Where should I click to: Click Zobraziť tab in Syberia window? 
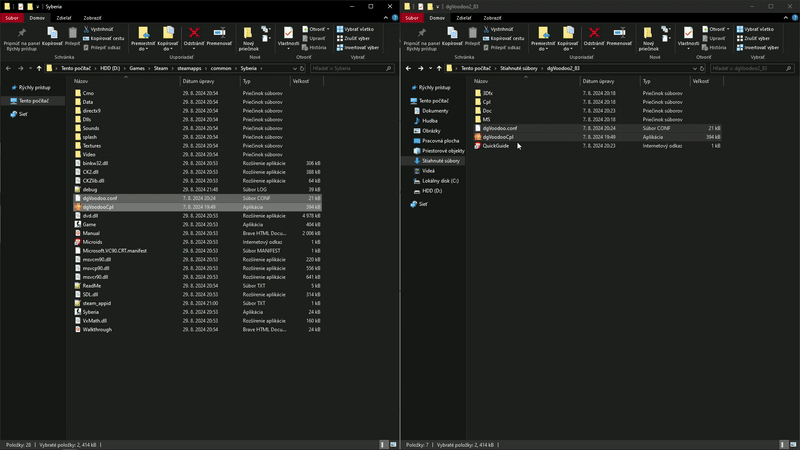tap(92, 18)
